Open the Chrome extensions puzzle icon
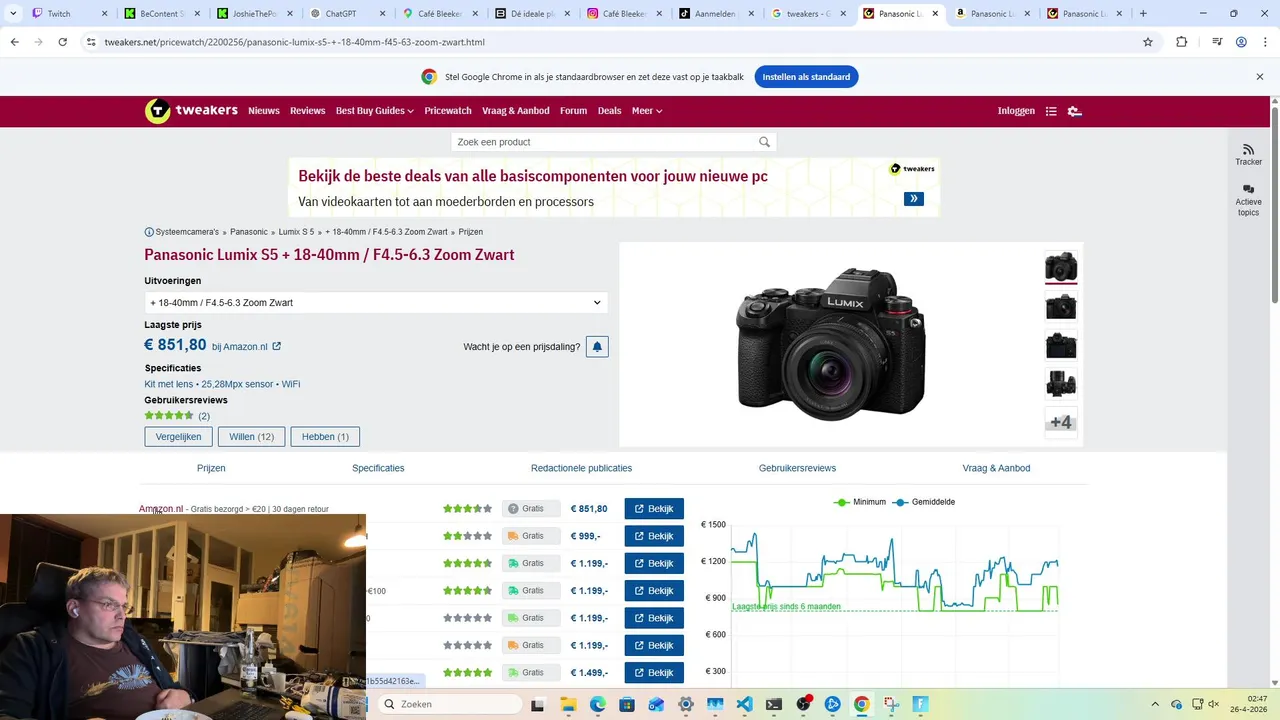Screen dimensions: 1280x720 click(1181, 42)
